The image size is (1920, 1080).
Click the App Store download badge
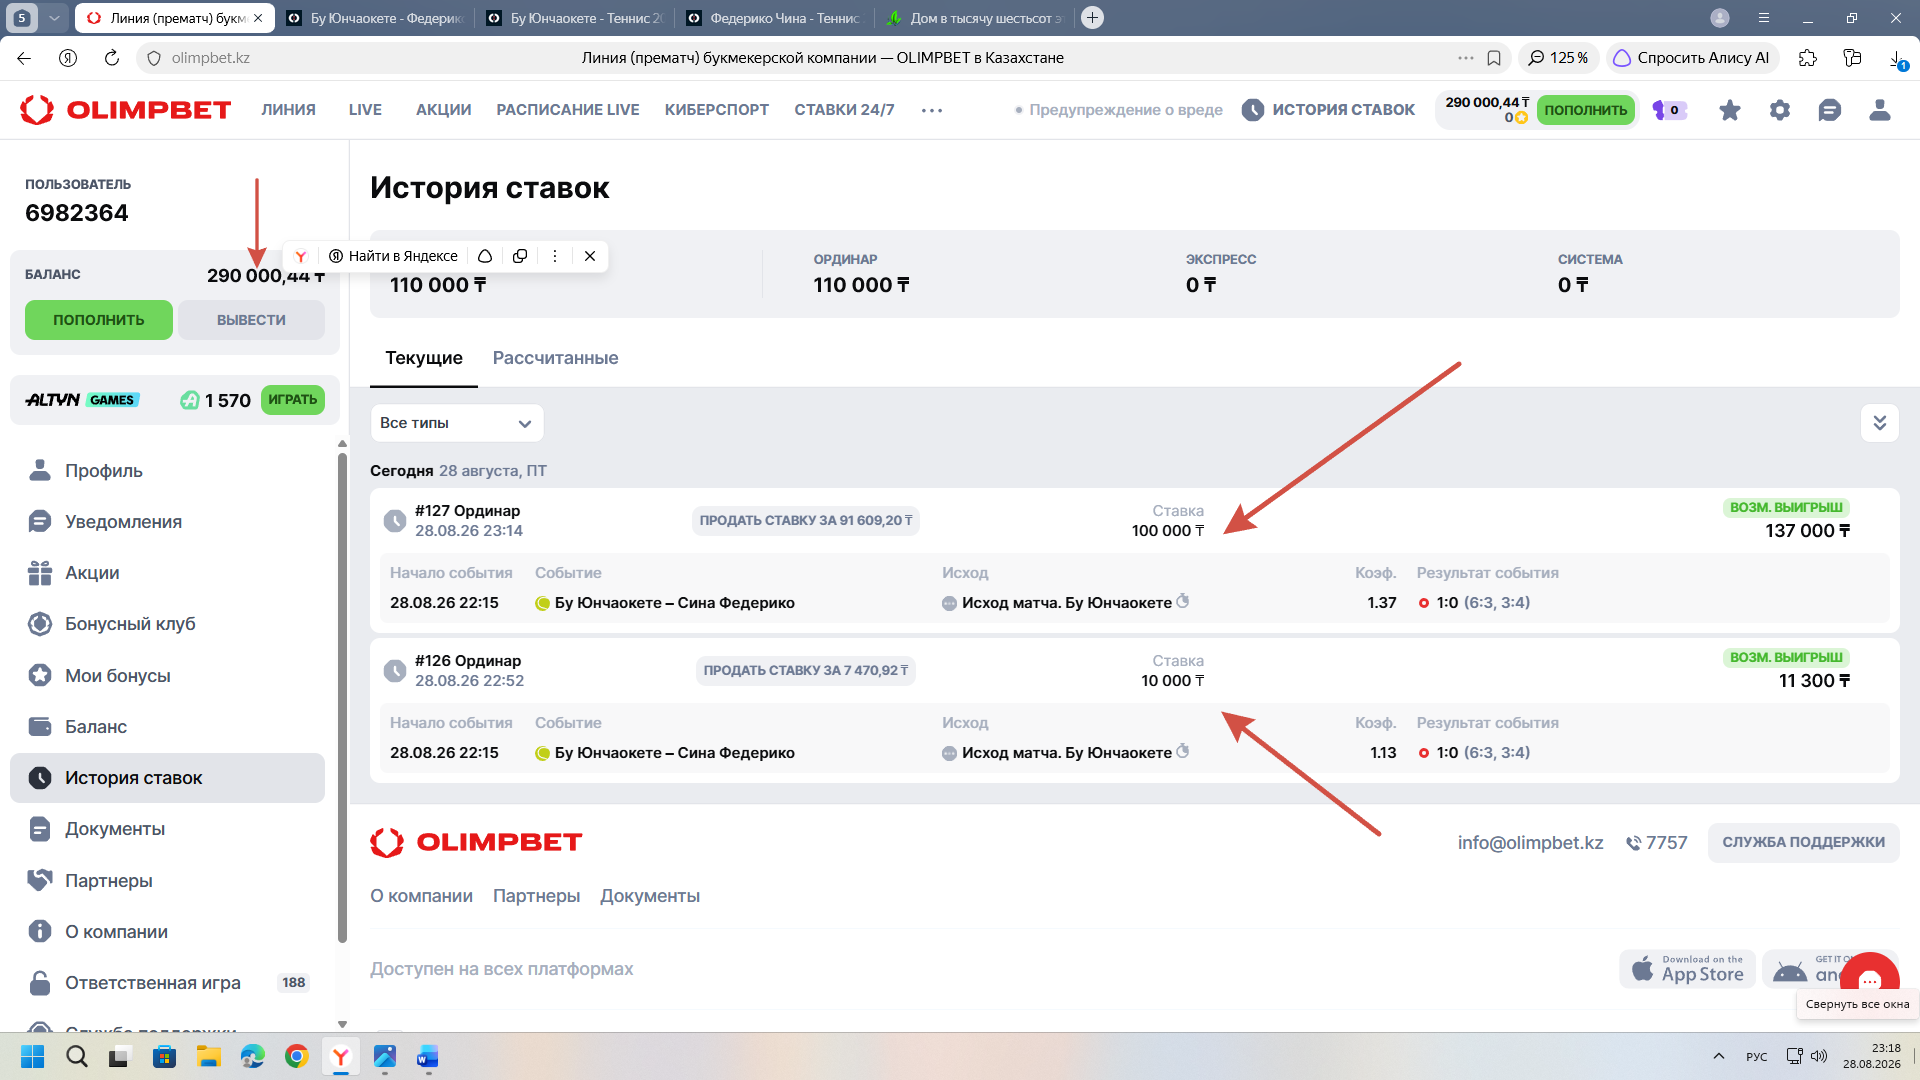click(x=1687, y=969)
